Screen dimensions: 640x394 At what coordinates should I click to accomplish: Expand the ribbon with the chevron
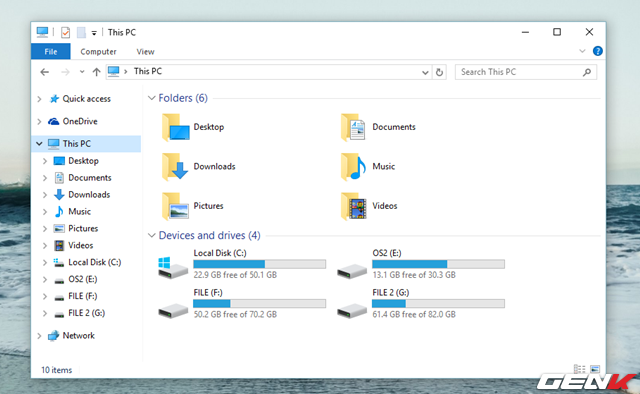pos(582,51)
